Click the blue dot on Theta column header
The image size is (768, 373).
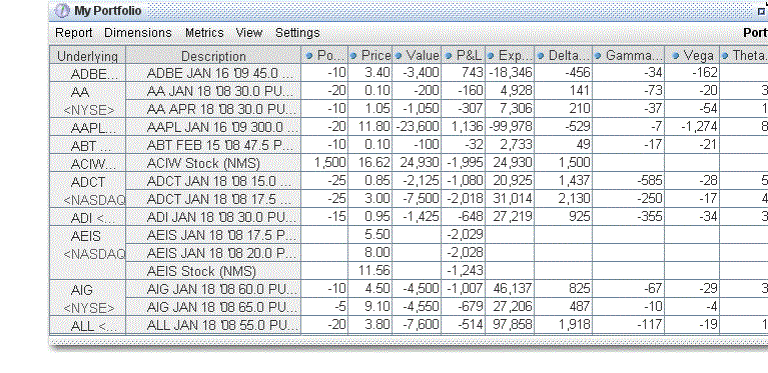pos(725,56)
